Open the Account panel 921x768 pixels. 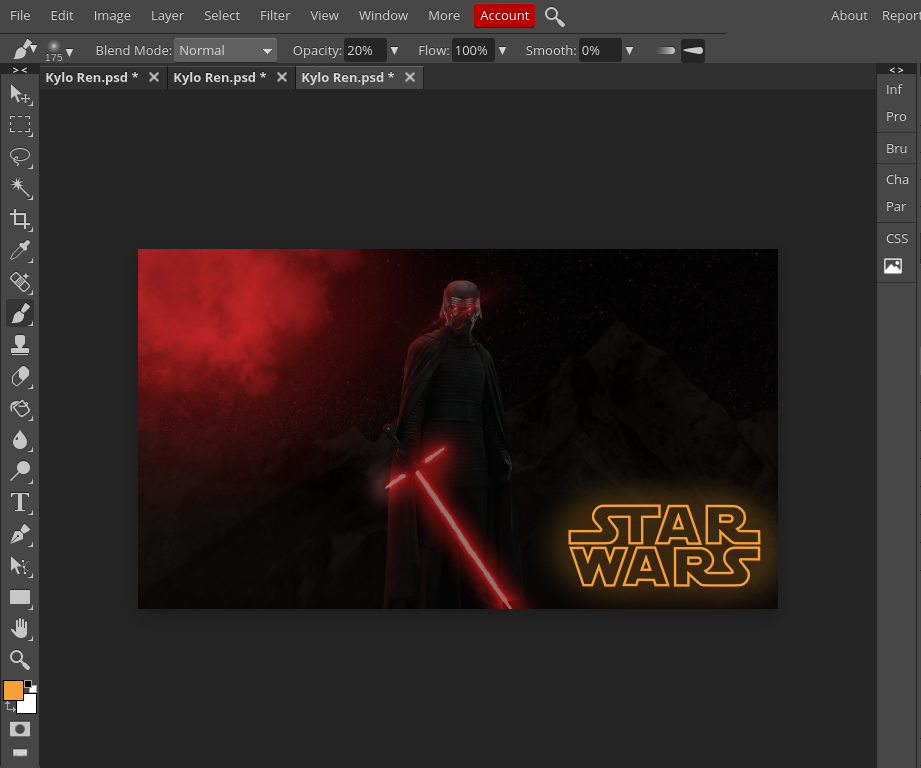[504, 15]
